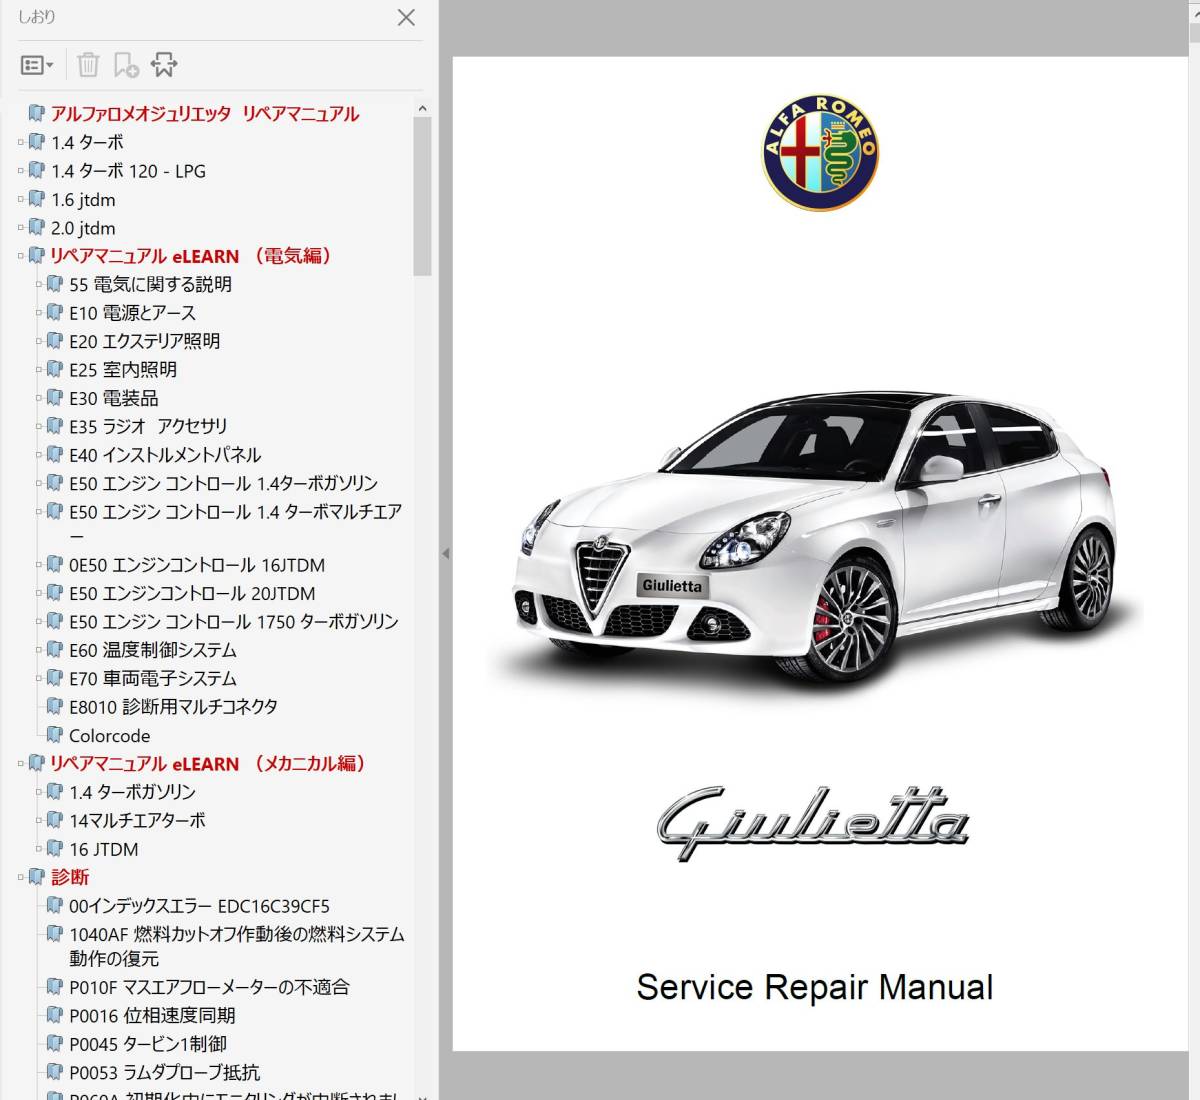Screen dimensions: 1200x1100
Task: Go to the E60 温度制御システム bookmark
Action: coord(152,650)
